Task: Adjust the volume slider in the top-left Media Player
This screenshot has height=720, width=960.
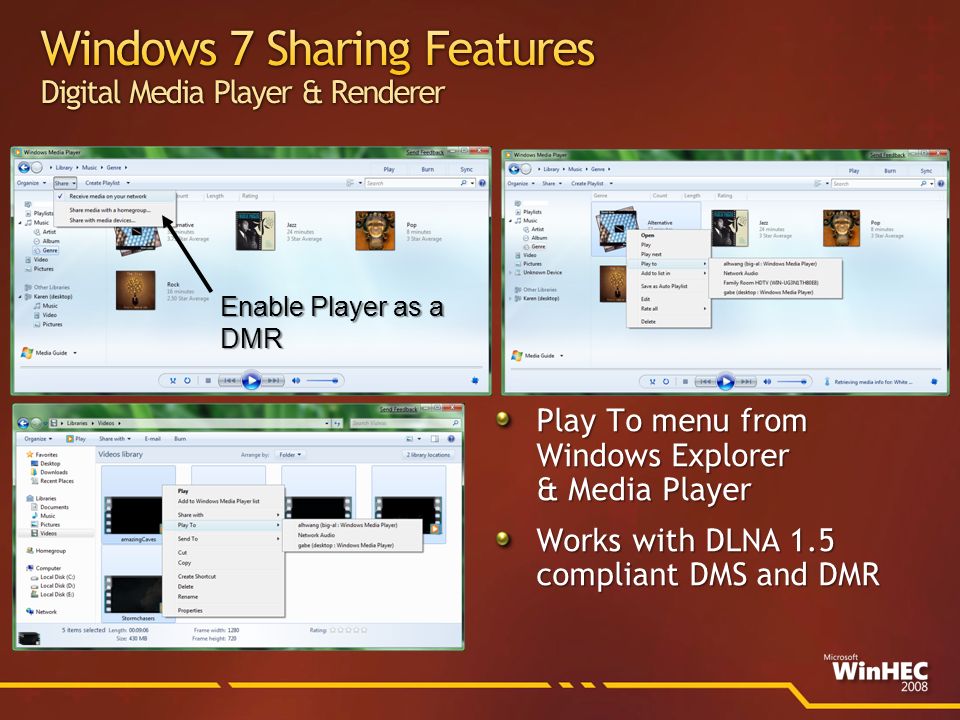Action: 323,381
